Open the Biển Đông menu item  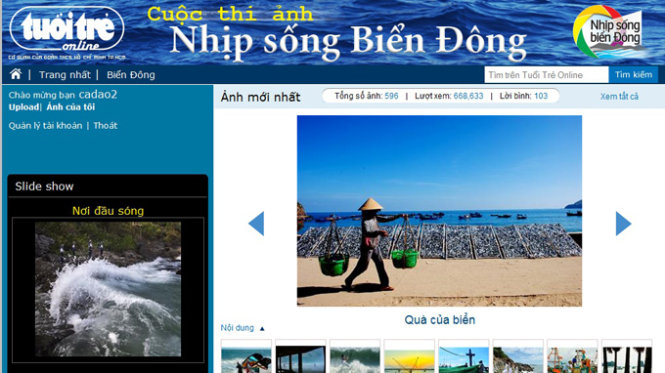(131, 75)
